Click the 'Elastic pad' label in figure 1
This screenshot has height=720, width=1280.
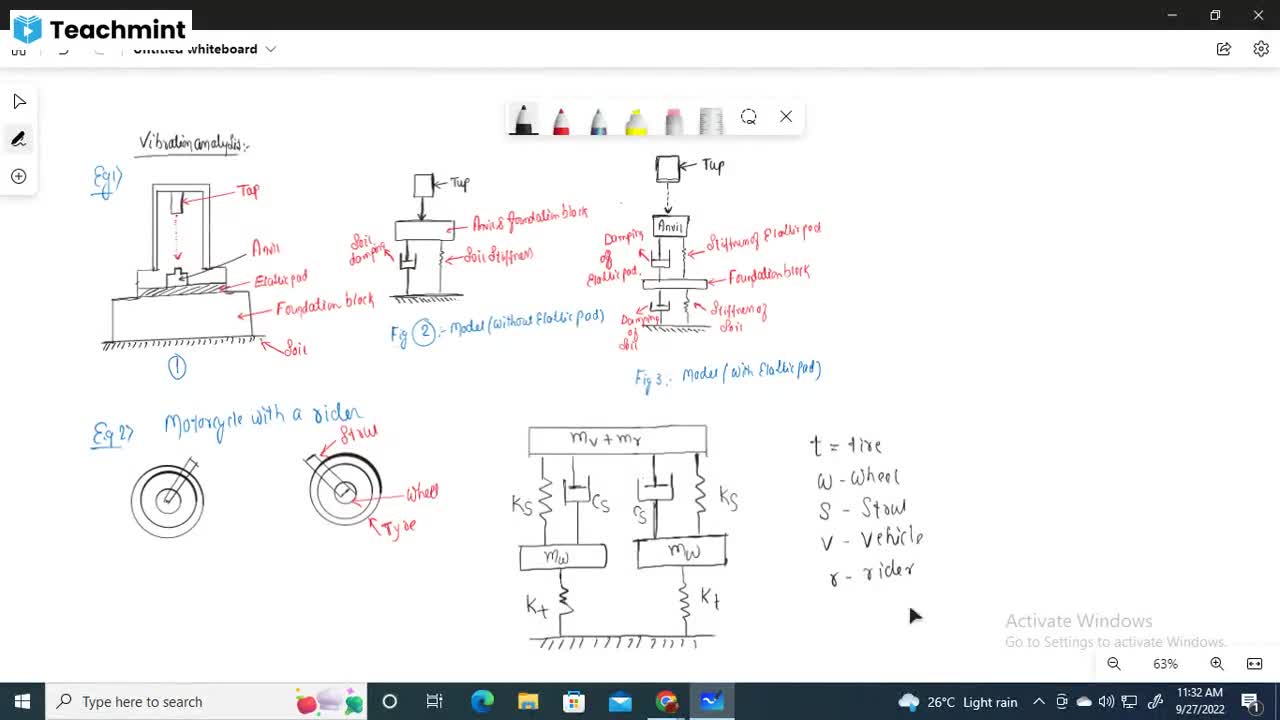[280, 280]
